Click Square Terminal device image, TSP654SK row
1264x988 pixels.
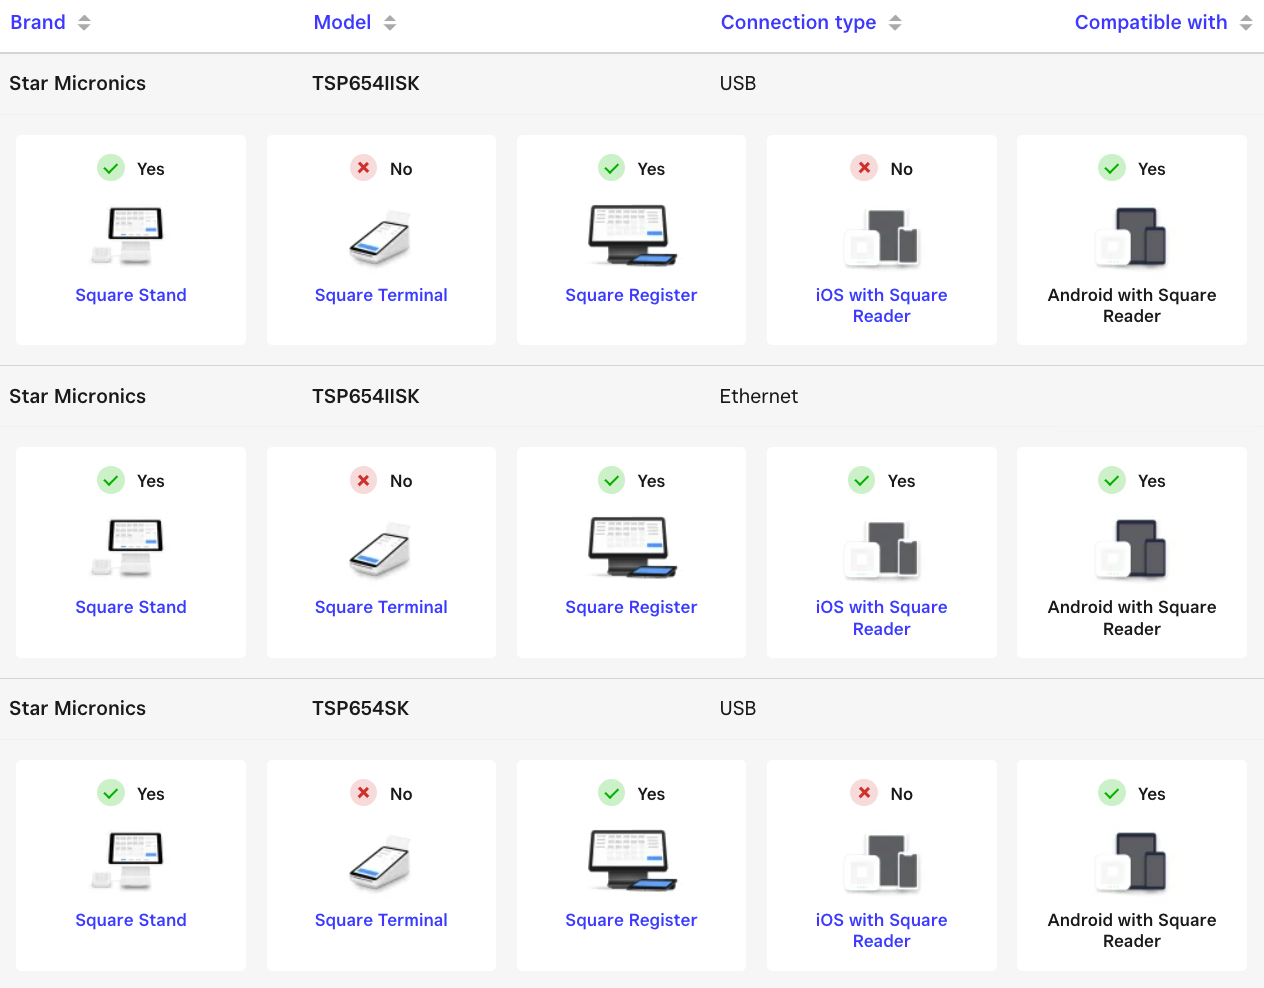pos(381,863)
